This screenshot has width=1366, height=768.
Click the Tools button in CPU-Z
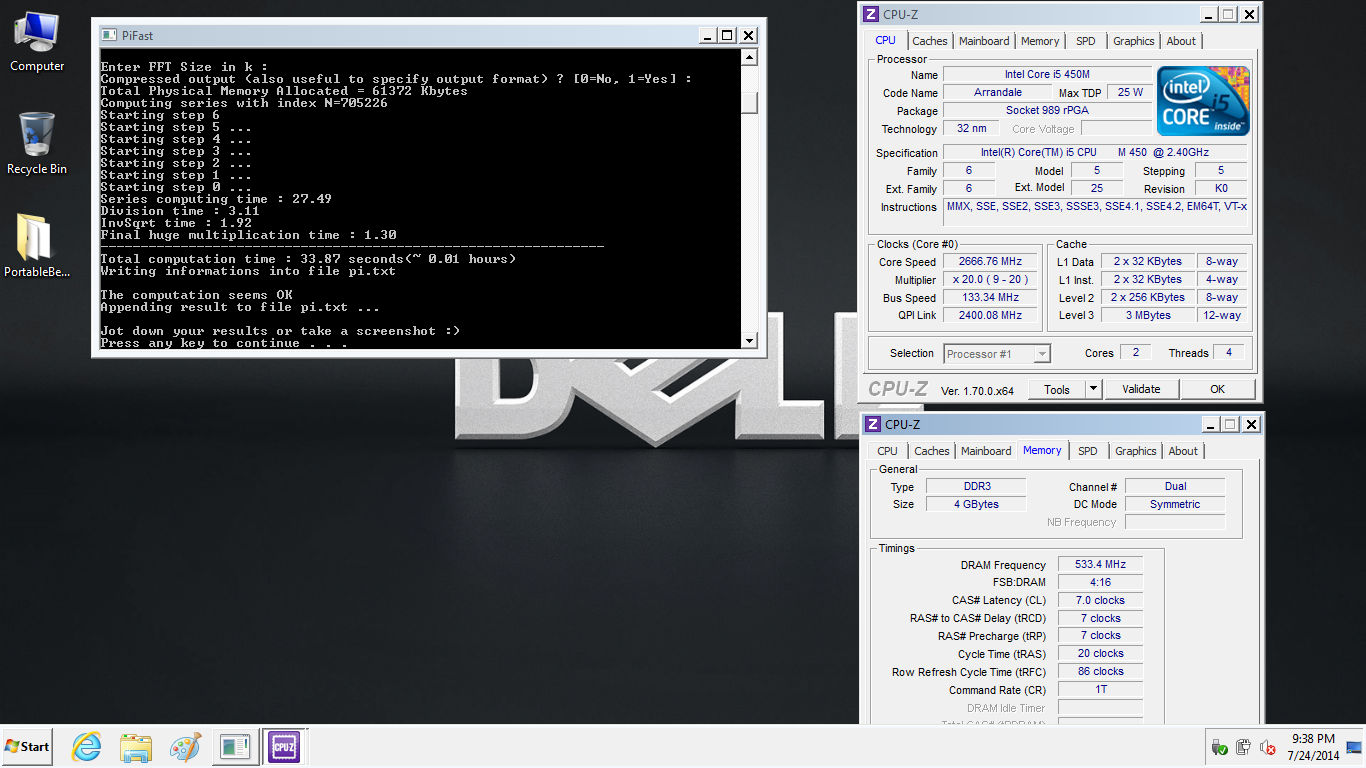tap(1057, 389)
